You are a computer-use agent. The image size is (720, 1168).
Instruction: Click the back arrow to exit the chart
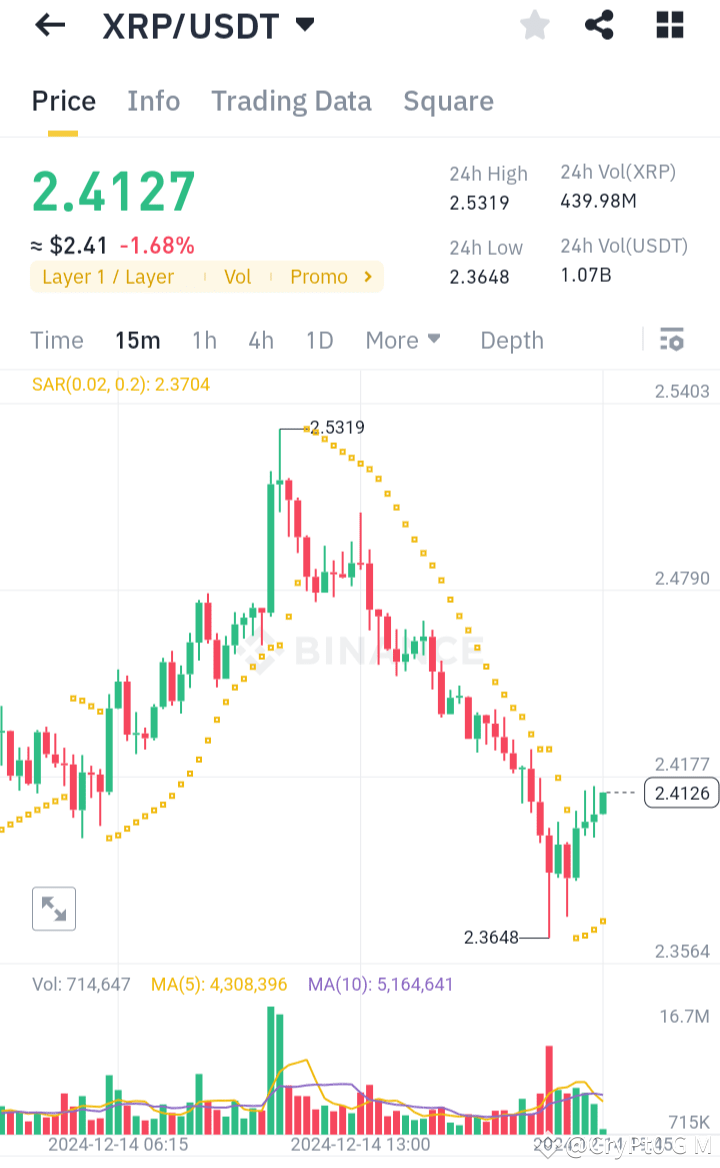[x=48, y=25]
